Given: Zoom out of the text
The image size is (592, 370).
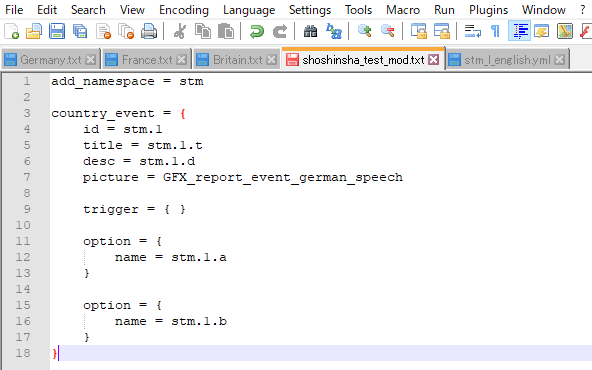Looking at the screenshot, I should coord(388,31).
